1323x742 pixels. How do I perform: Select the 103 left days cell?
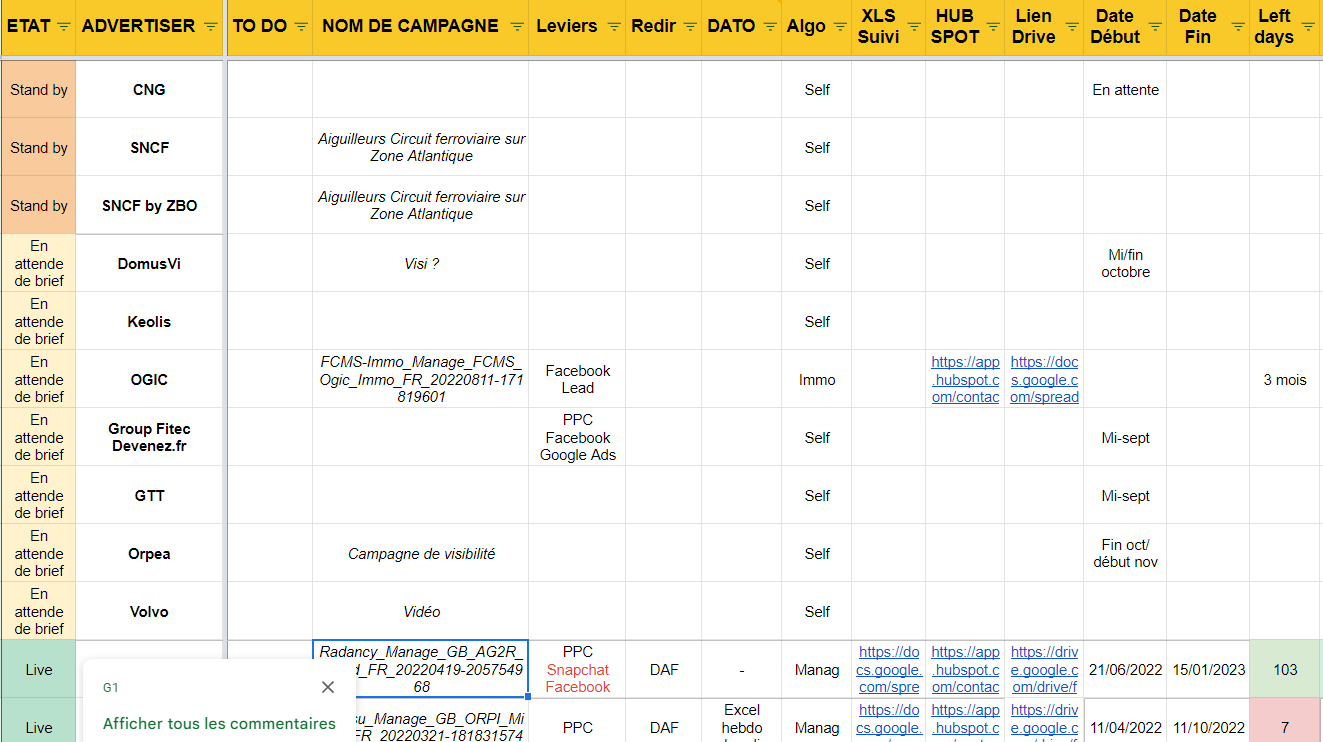pos(1285,669)
